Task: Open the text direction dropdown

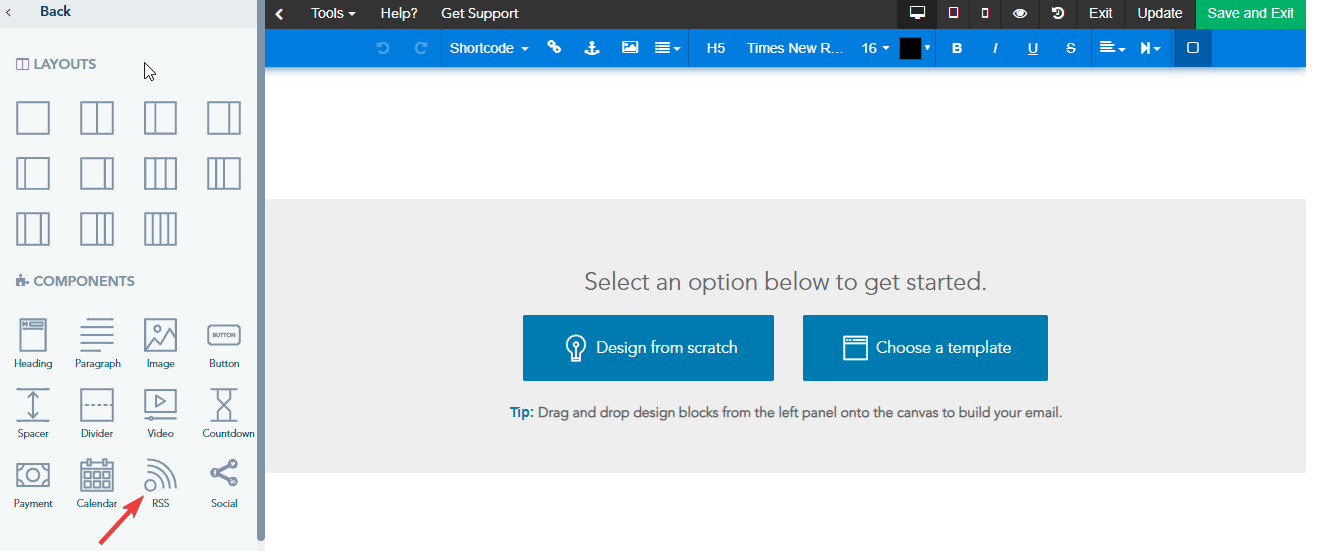Action: [1151, 48]
